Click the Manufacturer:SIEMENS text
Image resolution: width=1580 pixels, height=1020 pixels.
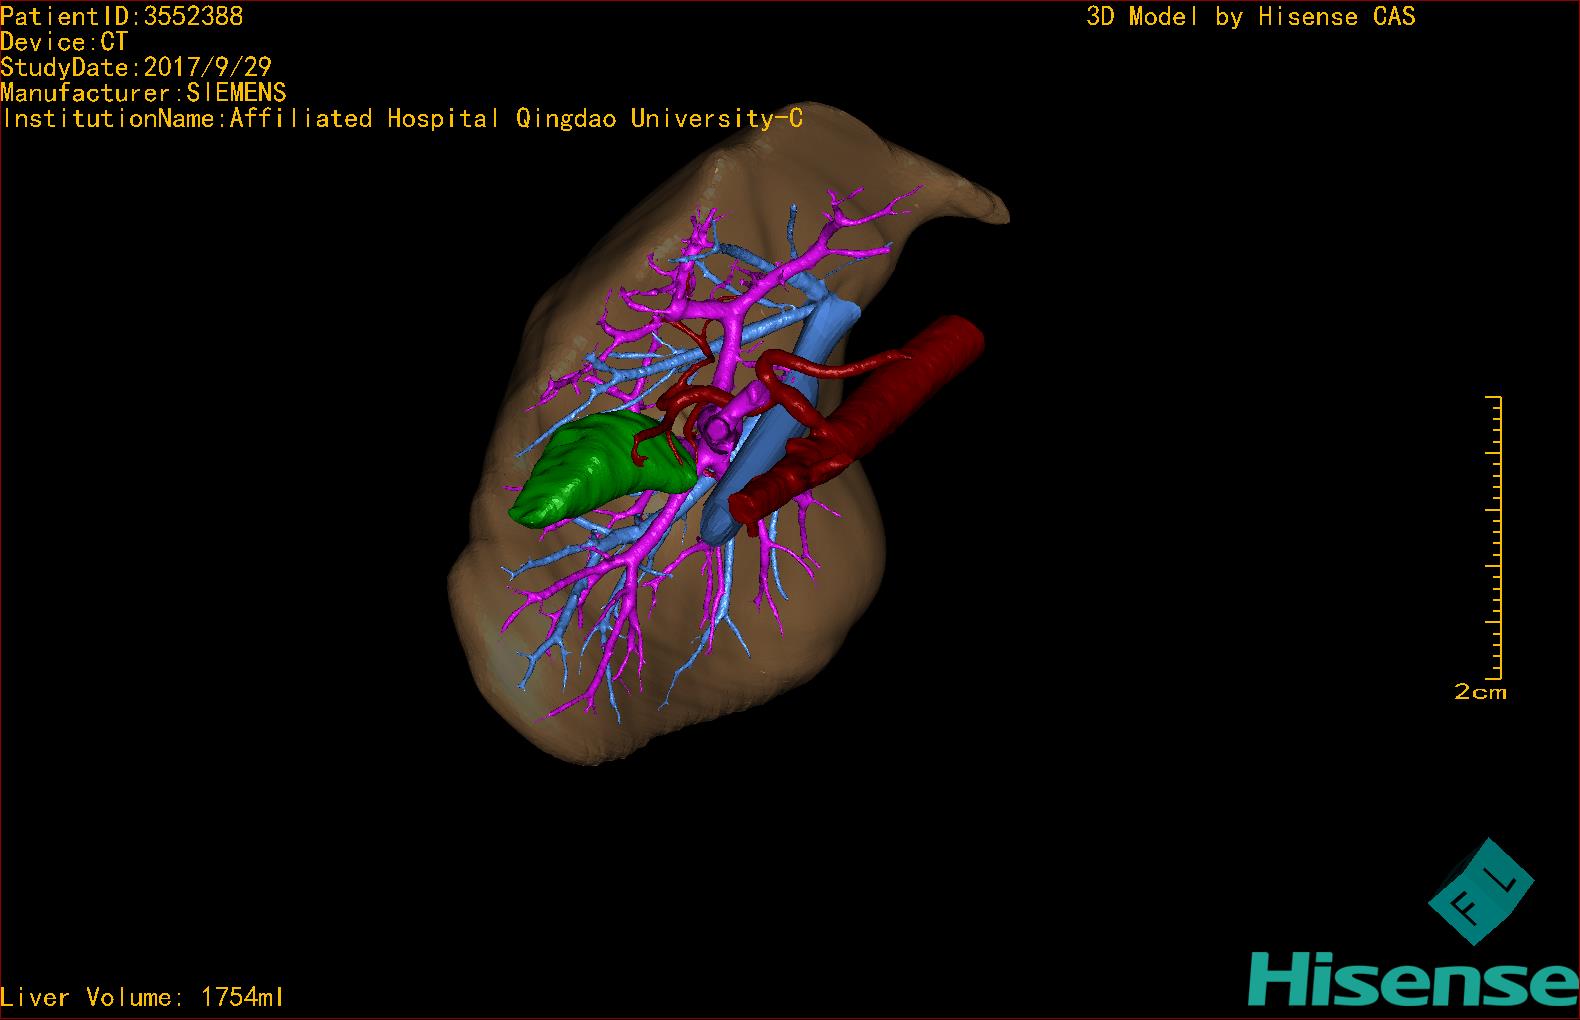point(143,93)
